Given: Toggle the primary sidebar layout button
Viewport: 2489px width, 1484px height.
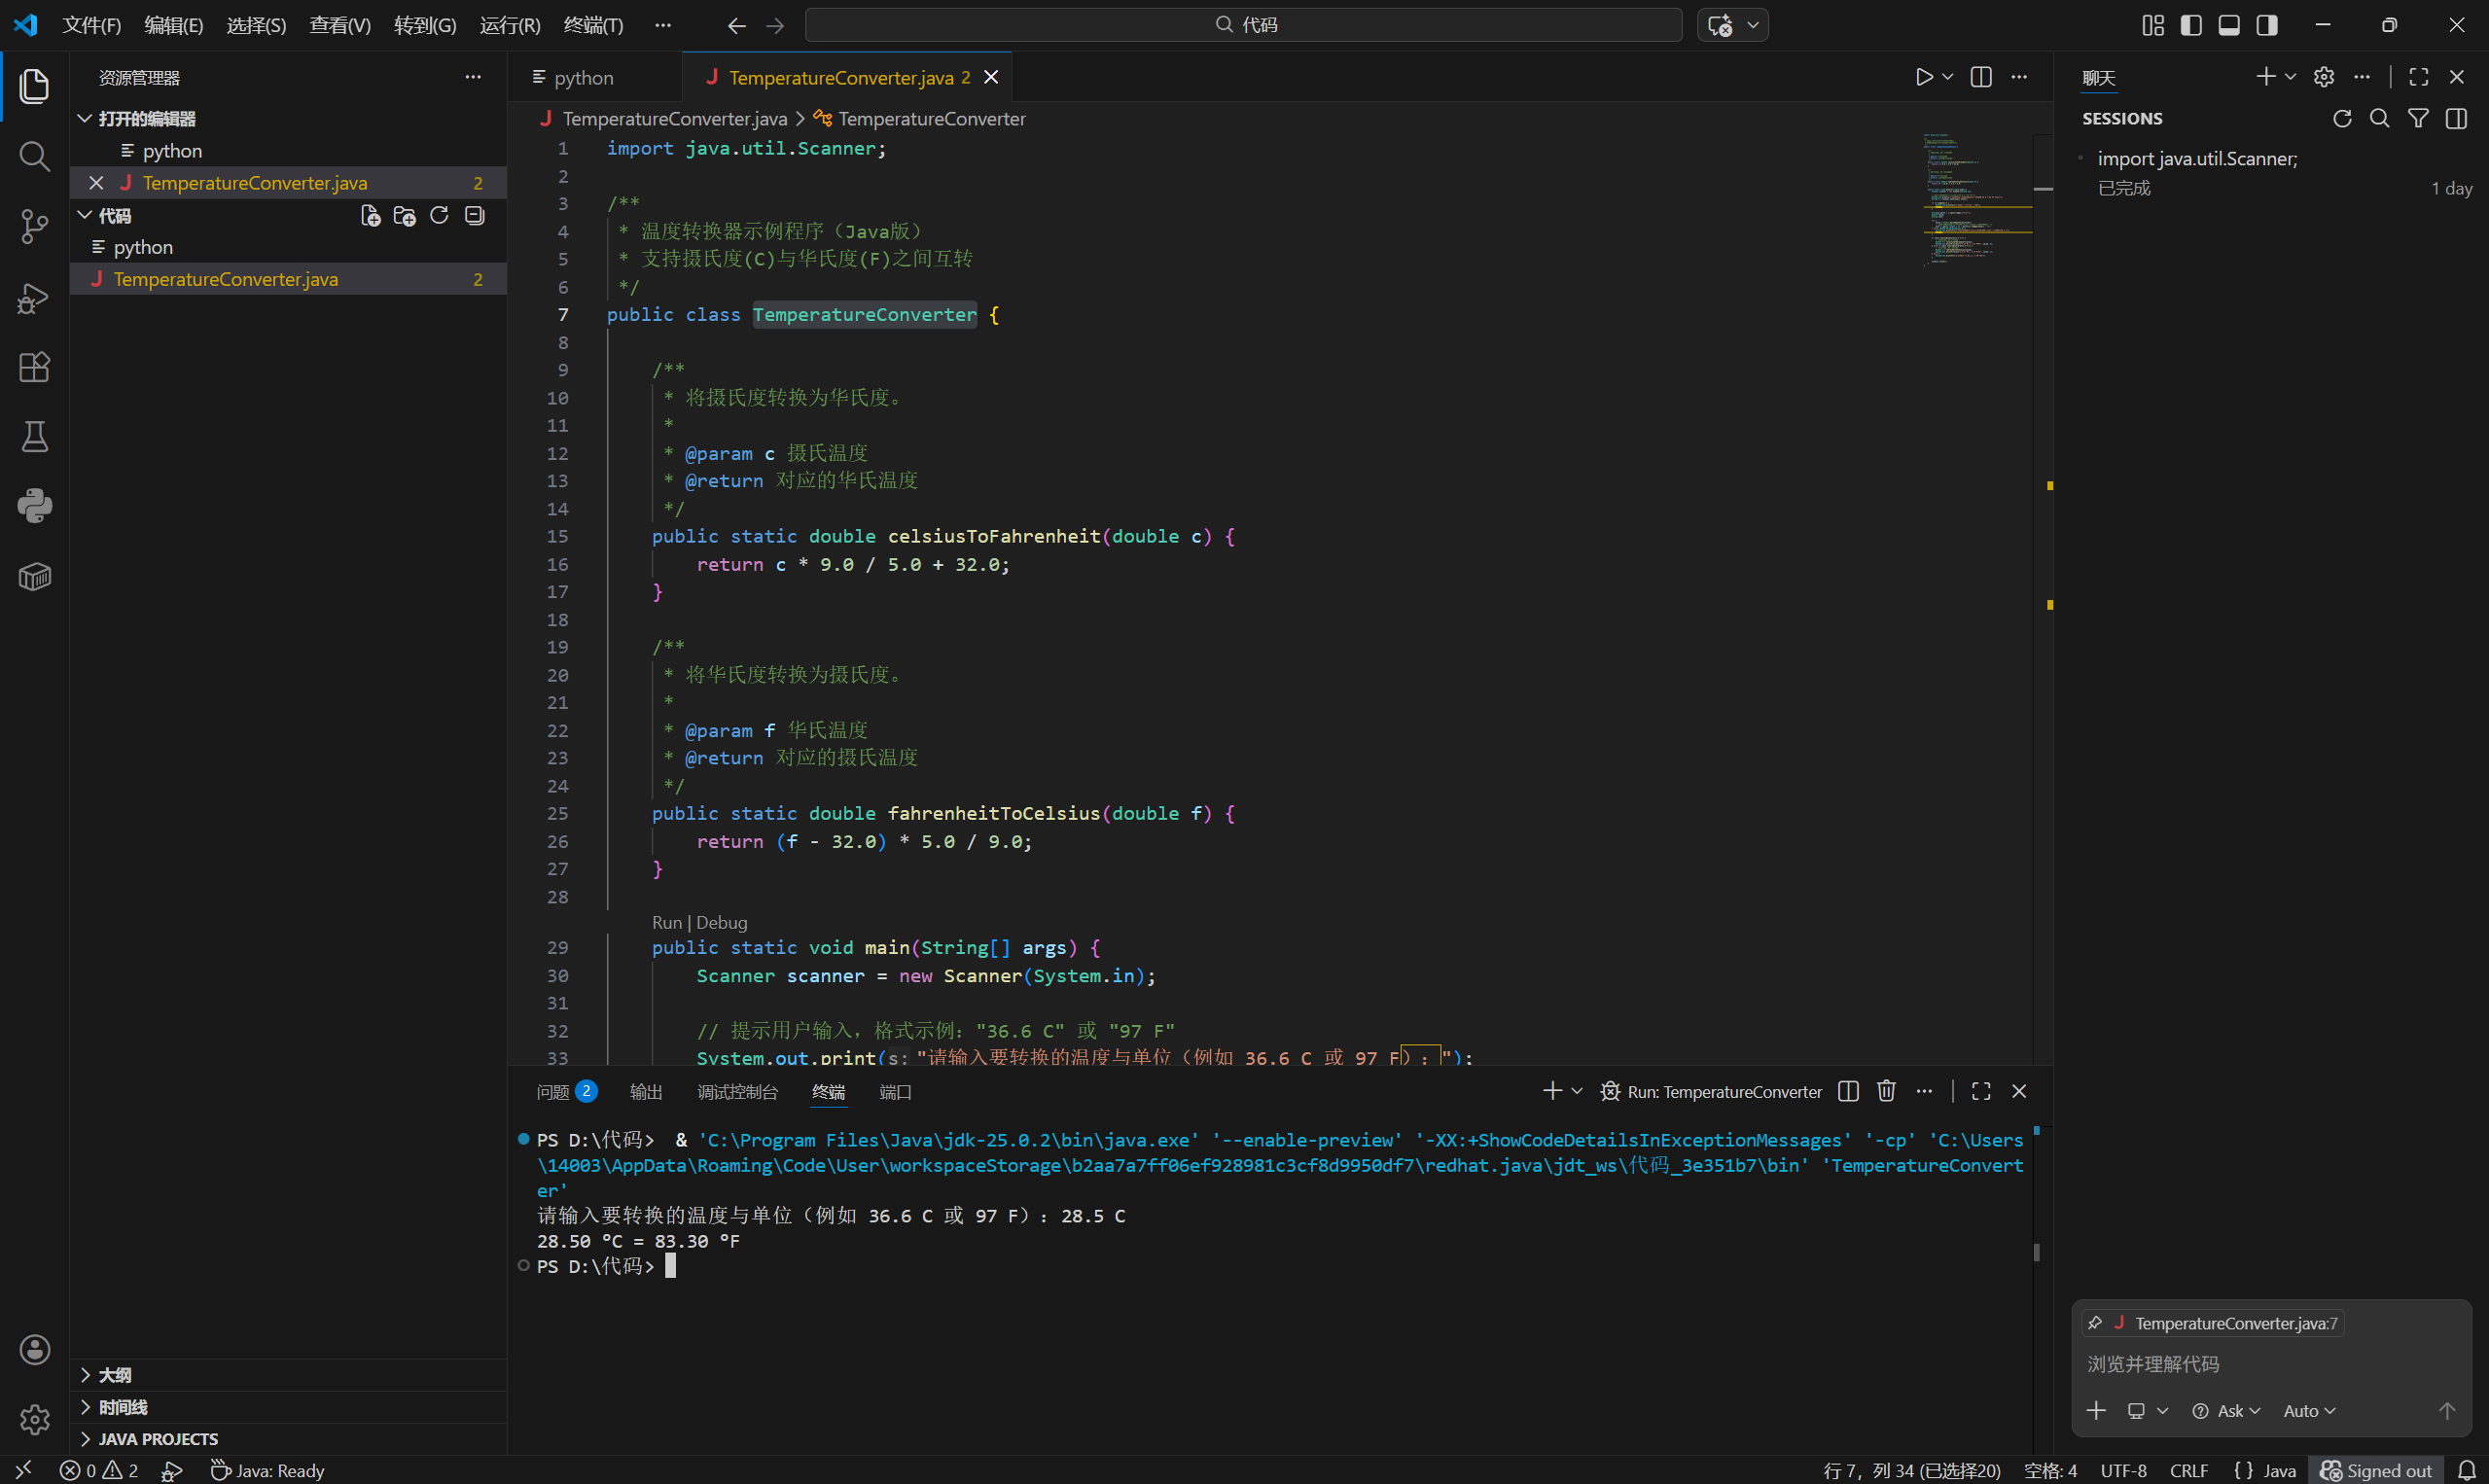Looking at the screenshot, I should tap(2191, 25).
